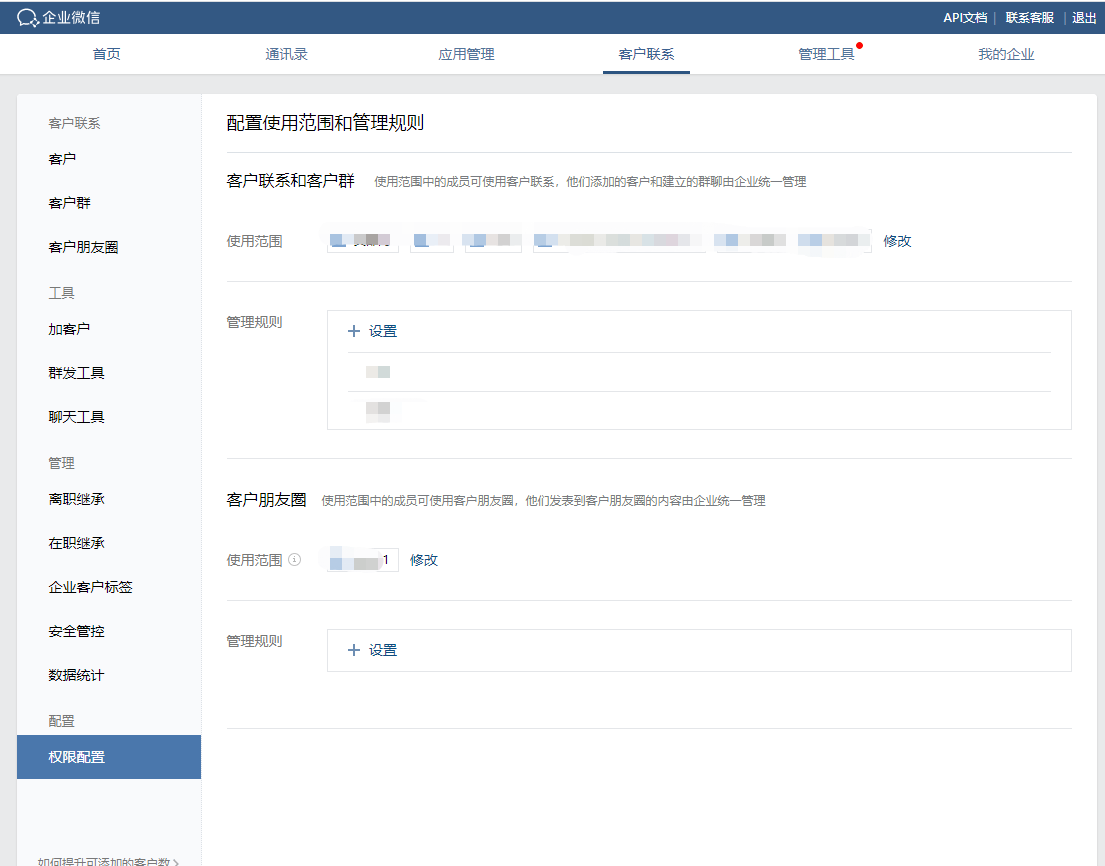Click the info icon beside 使用范围
1105x866 pixels.
295,560
